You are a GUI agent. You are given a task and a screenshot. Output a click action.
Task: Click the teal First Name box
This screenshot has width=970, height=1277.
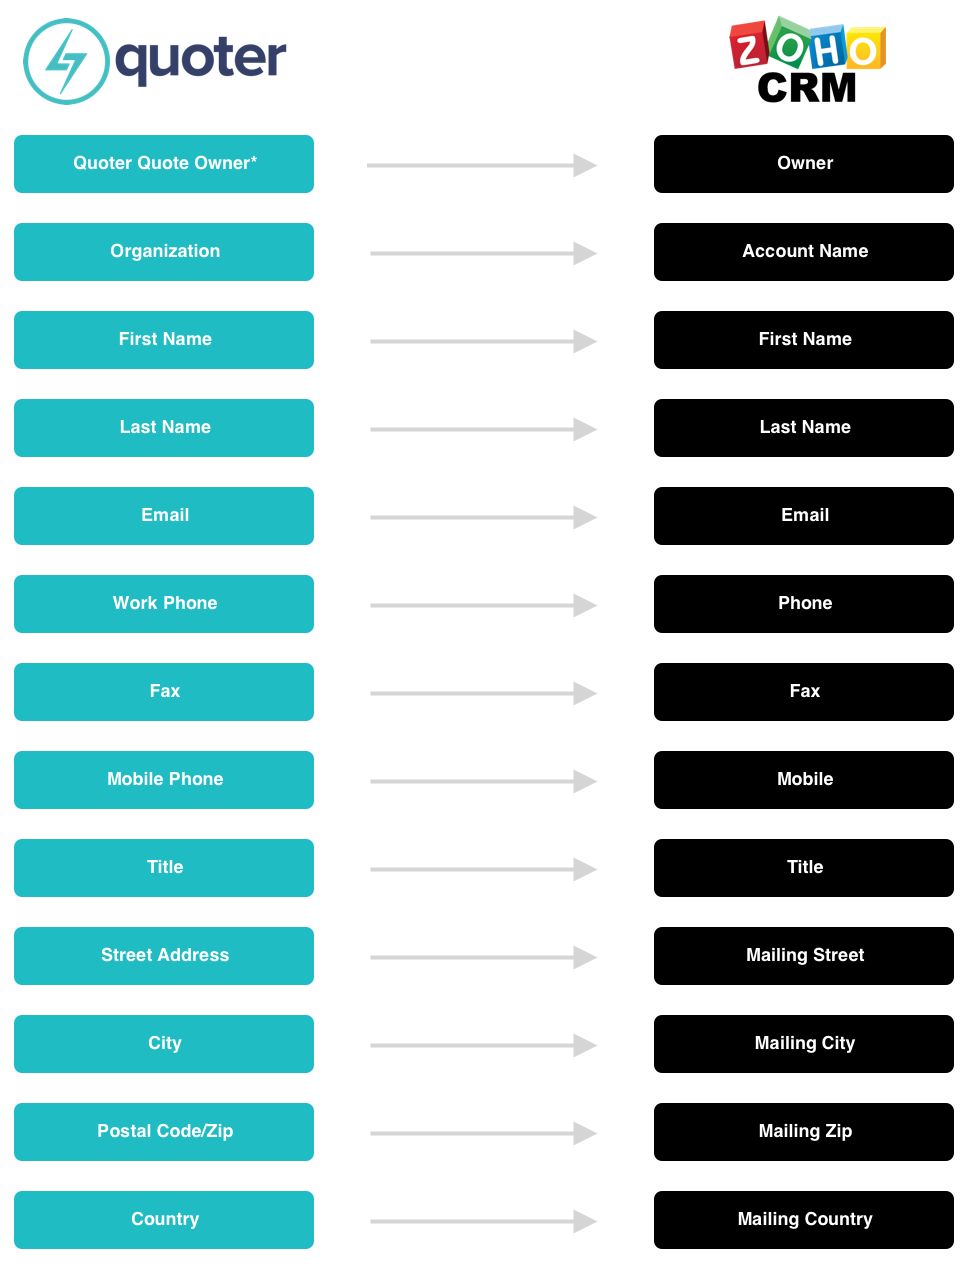pyautogui.click(x=164, y=340)
